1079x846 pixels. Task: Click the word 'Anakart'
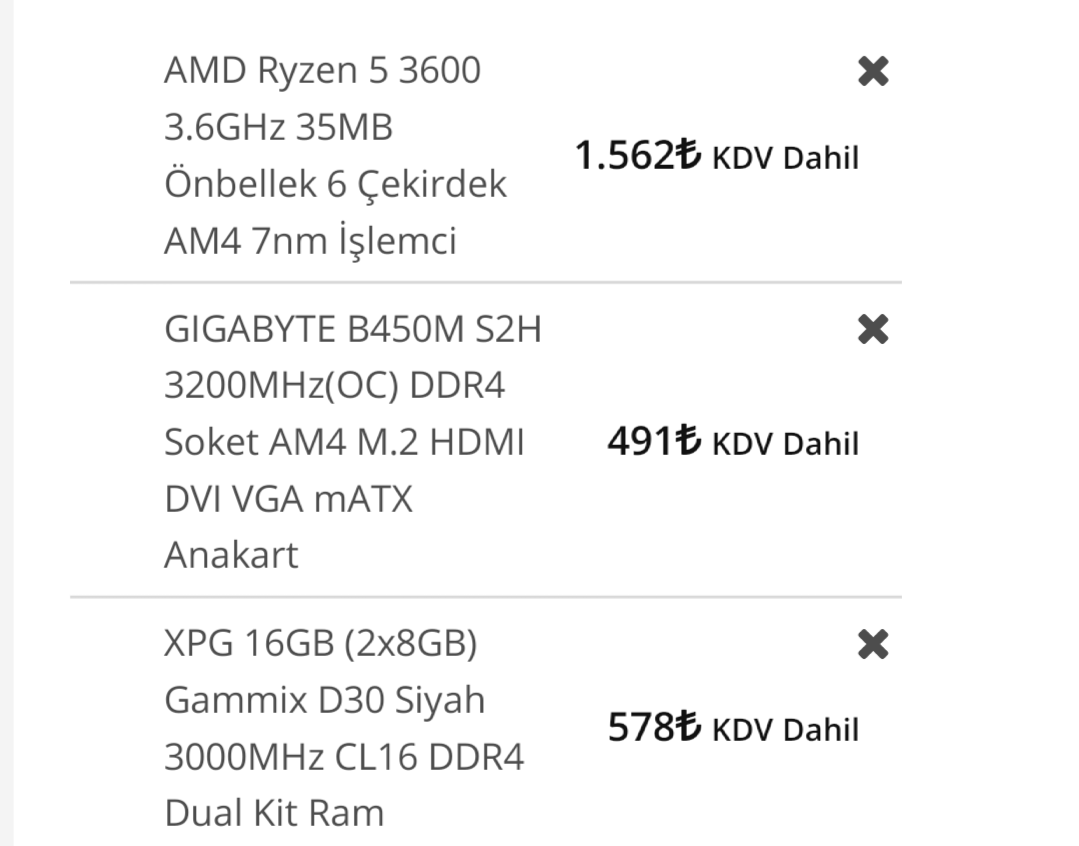pos(231,555)
